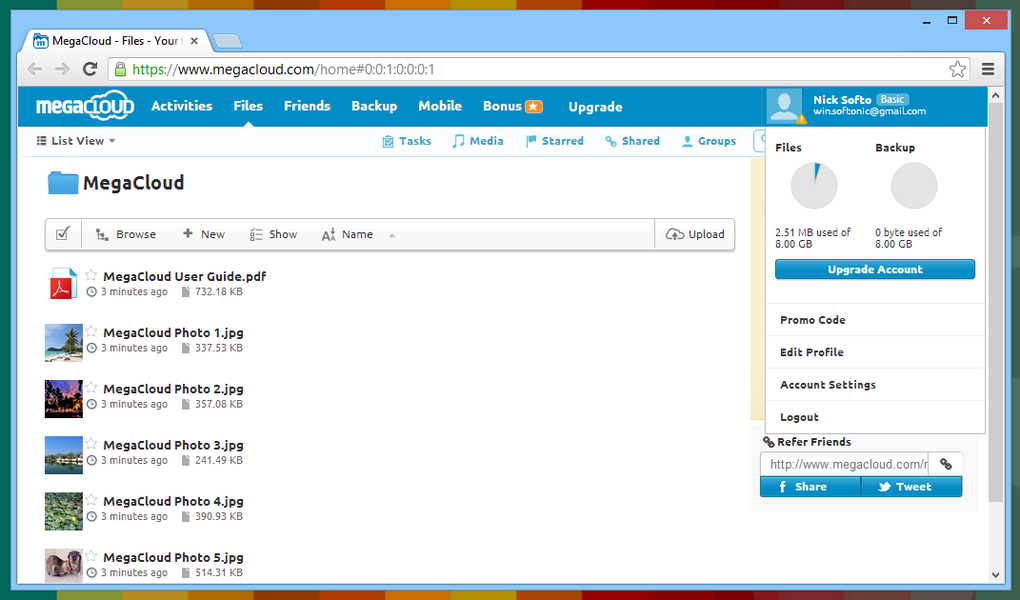Star MegaCloud Photo 5.jpg
This screenshot has width=1020, height=600.
[91, 556]
